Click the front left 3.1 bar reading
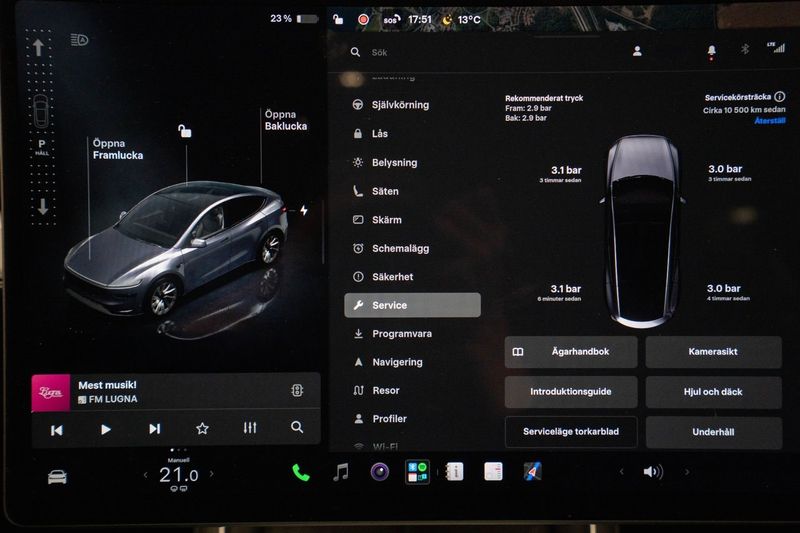This screenshot has width=800, height=533. [566, 170]
